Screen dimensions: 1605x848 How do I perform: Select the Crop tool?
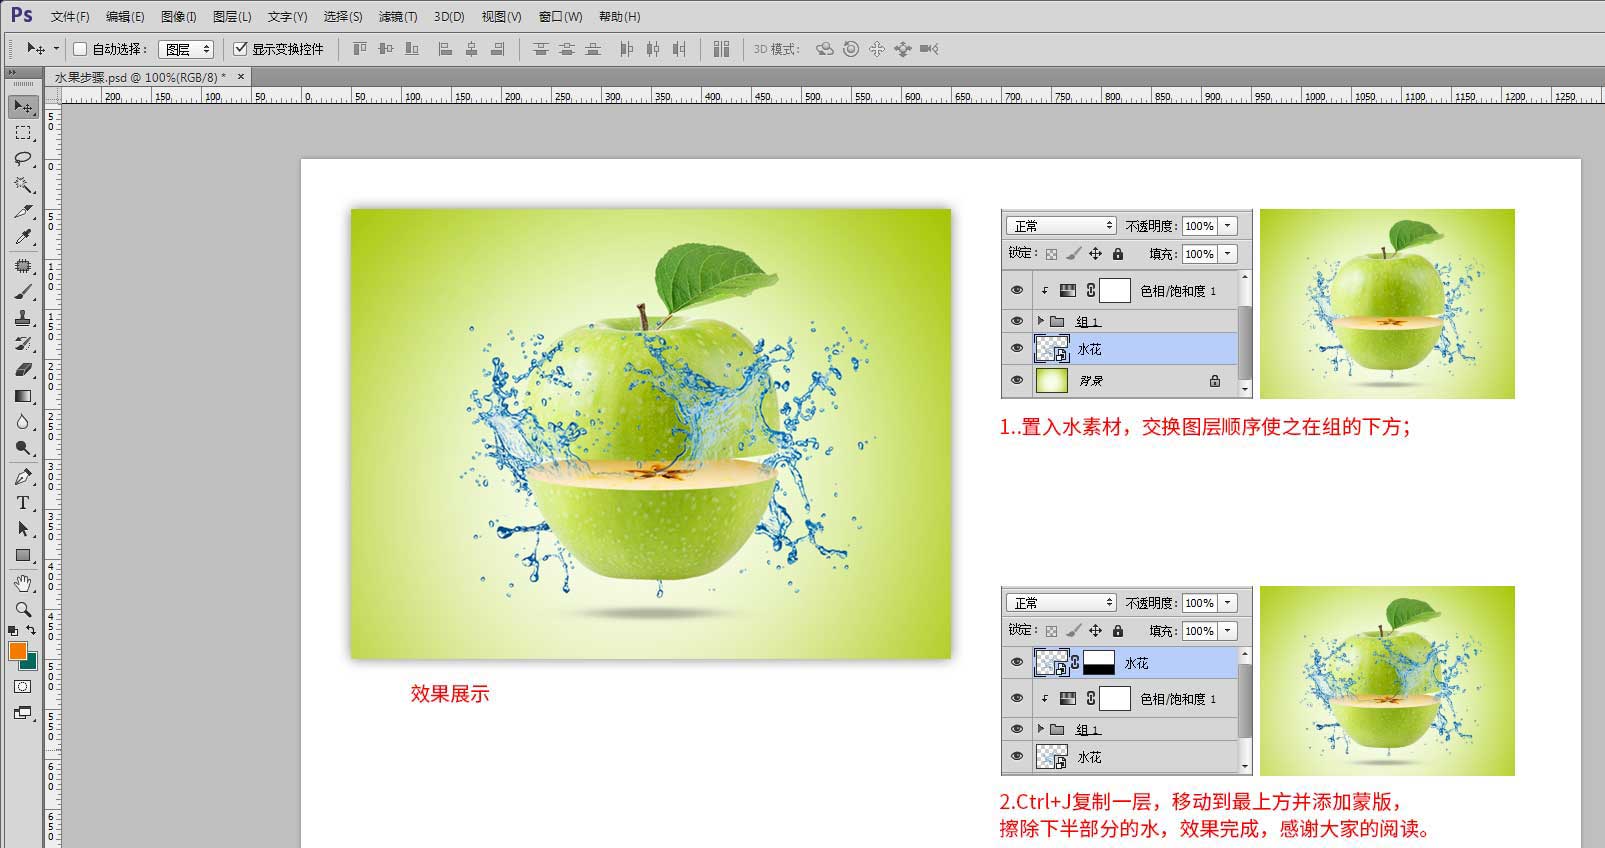pos(23,211)
